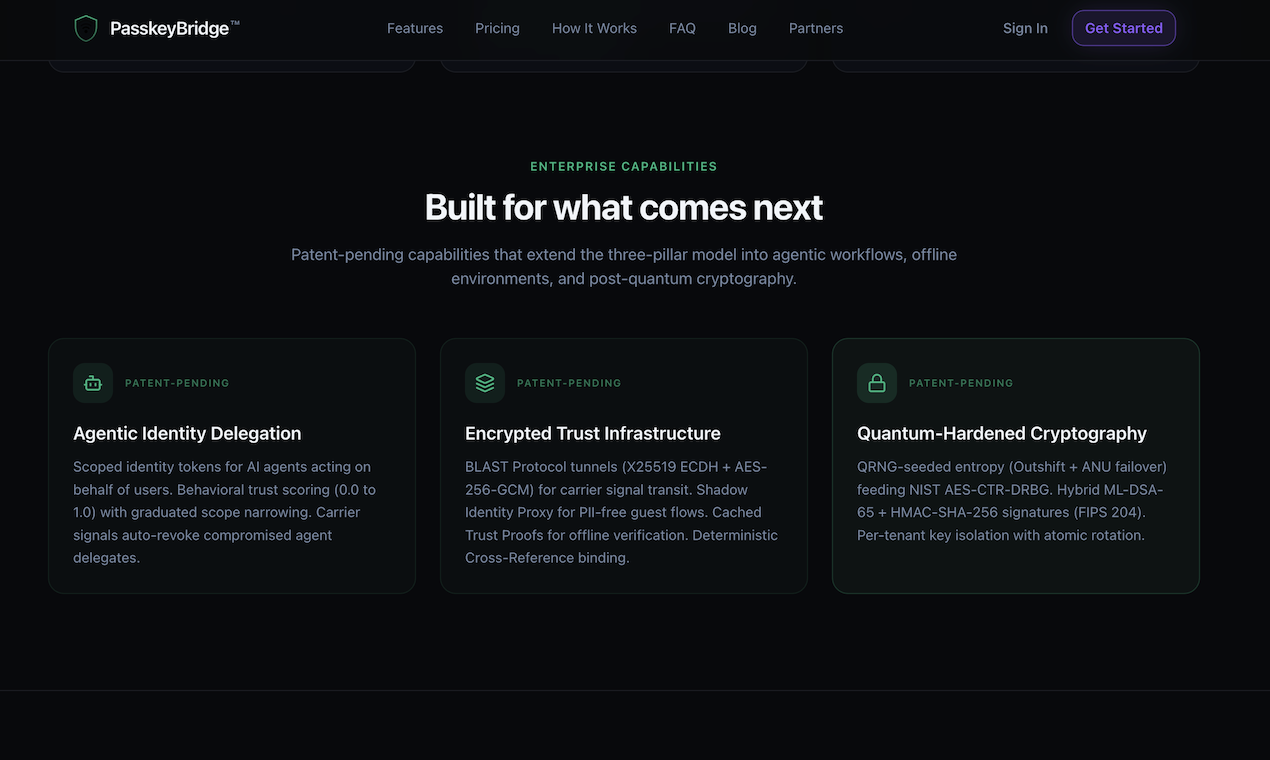Click the Encrypted Trust Infrastructure heading

click(x=592, y=432)
